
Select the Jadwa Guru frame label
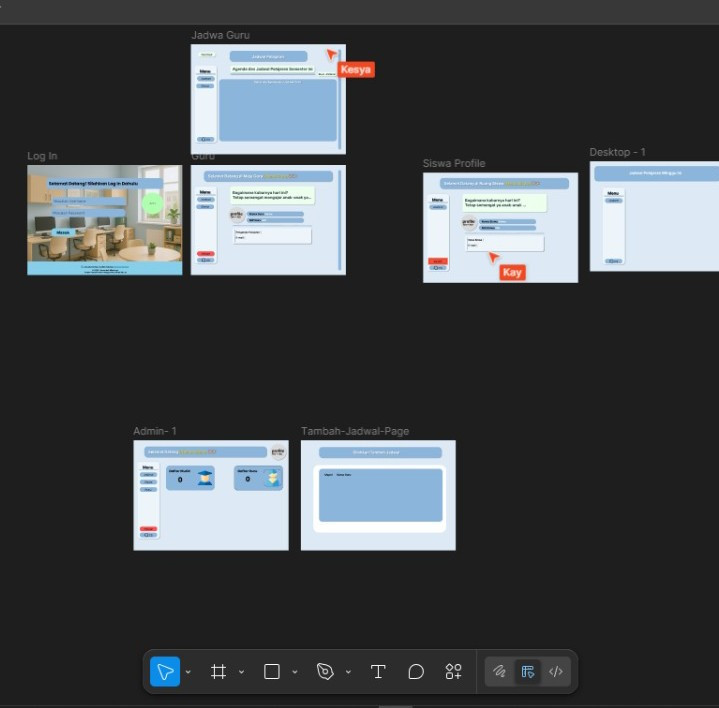(x=220, y=35)
